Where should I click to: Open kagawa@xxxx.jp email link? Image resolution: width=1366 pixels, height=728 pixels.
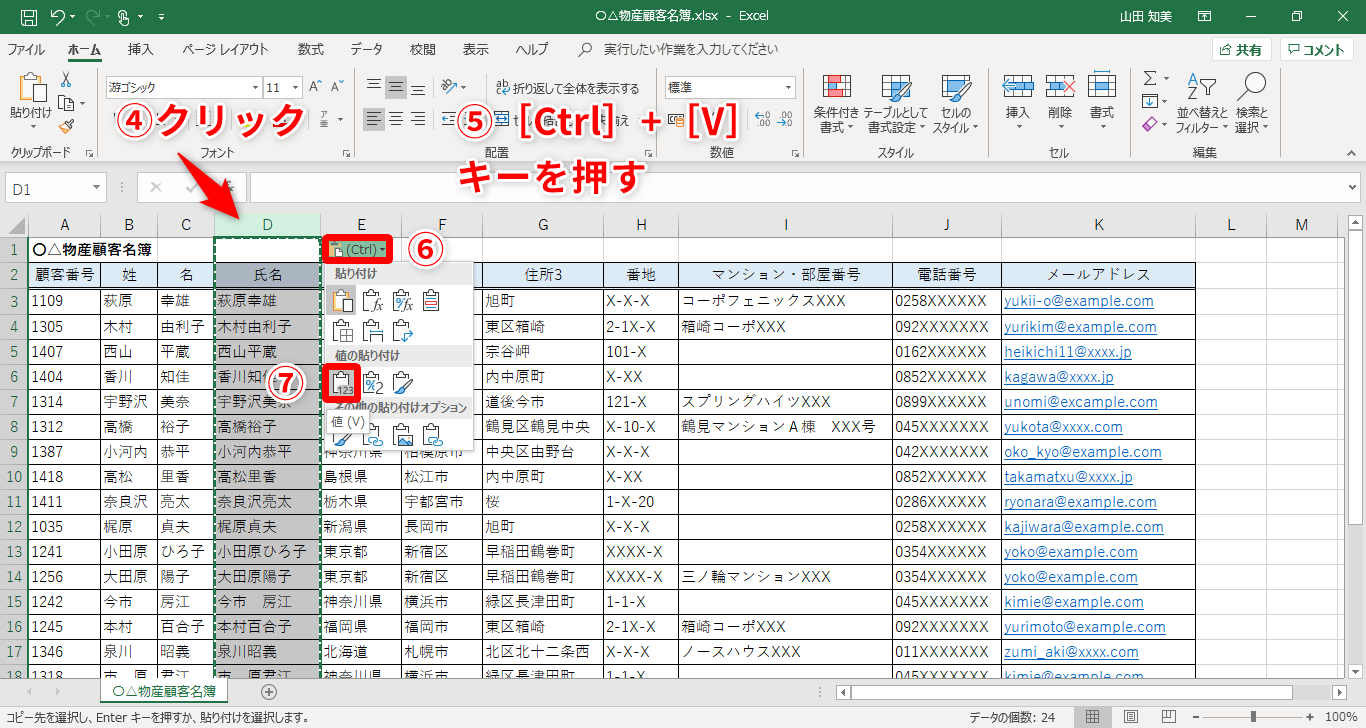(x=1058, y=377)
